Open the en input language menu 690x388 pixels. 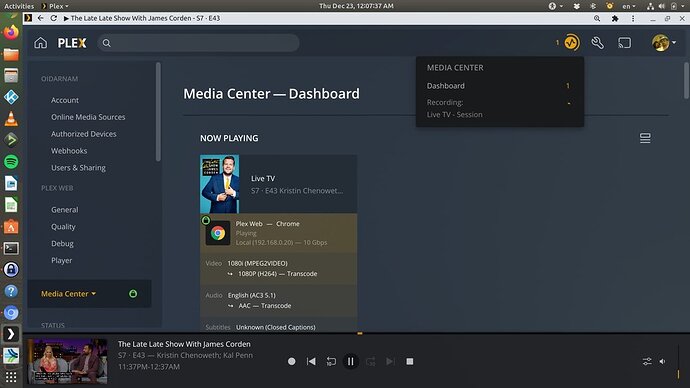coord(628,6)
